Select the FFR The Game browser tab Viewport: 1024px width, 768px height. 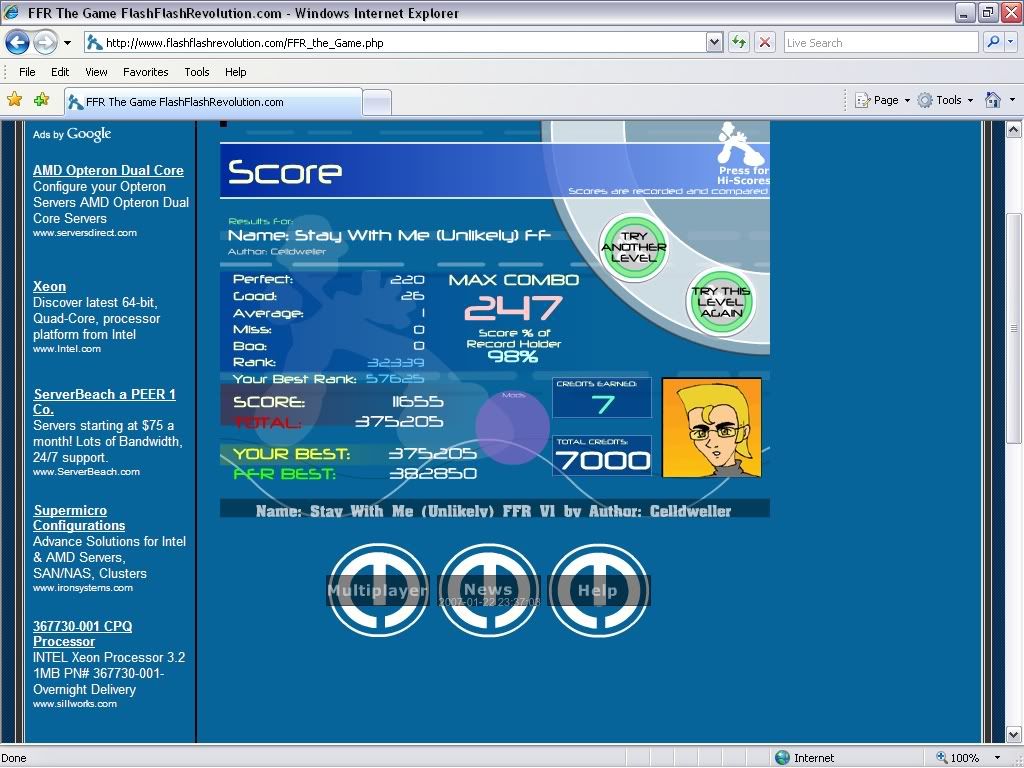(x=212, y=102)
